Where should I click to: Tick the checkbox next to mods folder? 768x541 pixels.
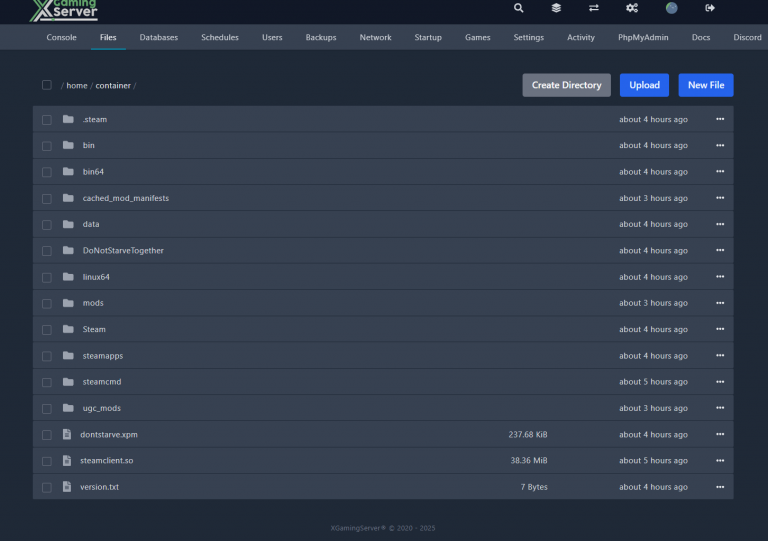click(x=47, y=303)
